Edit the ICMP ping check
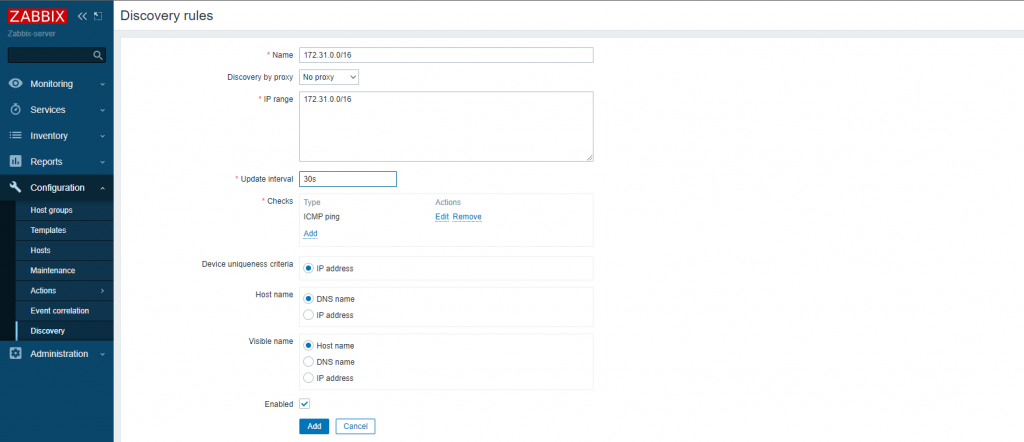 [442, 217]
